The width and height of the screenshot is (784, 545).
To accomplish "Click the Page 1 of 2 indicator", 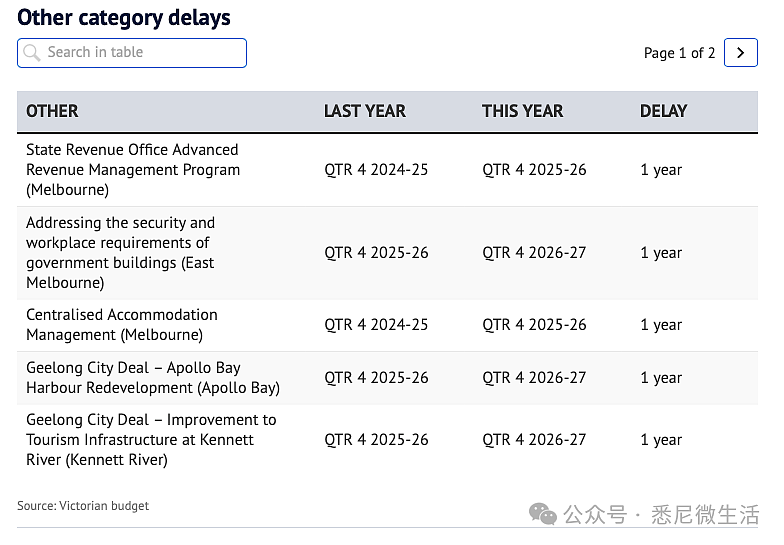I will (679, 53).
